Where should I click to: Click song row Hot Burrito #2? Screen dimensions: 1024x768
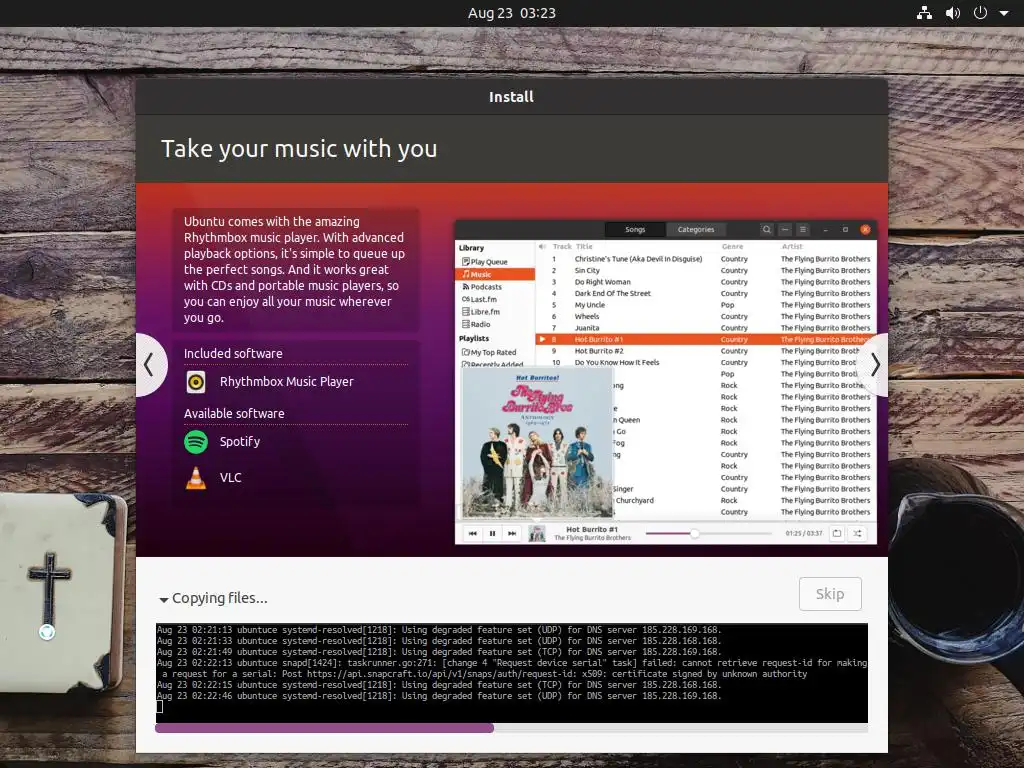(x=705, y=351)
